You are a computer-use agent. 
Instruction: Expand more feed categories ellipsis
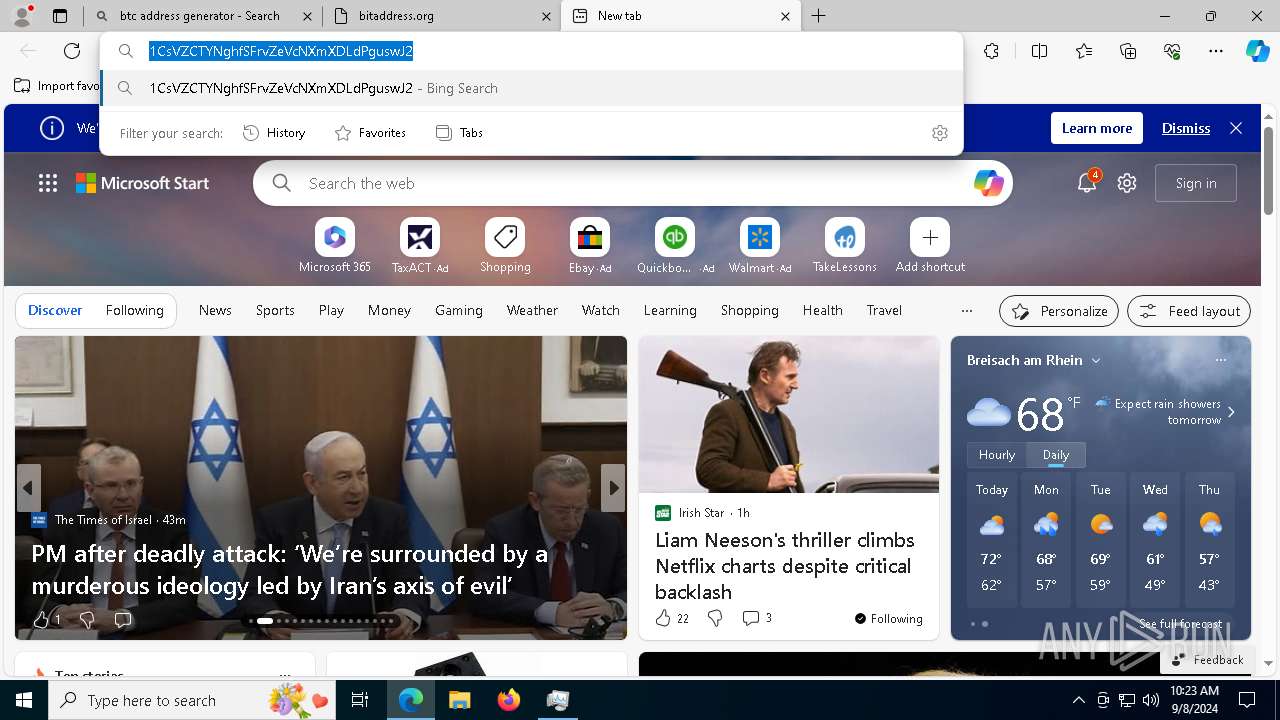[966, 310]
